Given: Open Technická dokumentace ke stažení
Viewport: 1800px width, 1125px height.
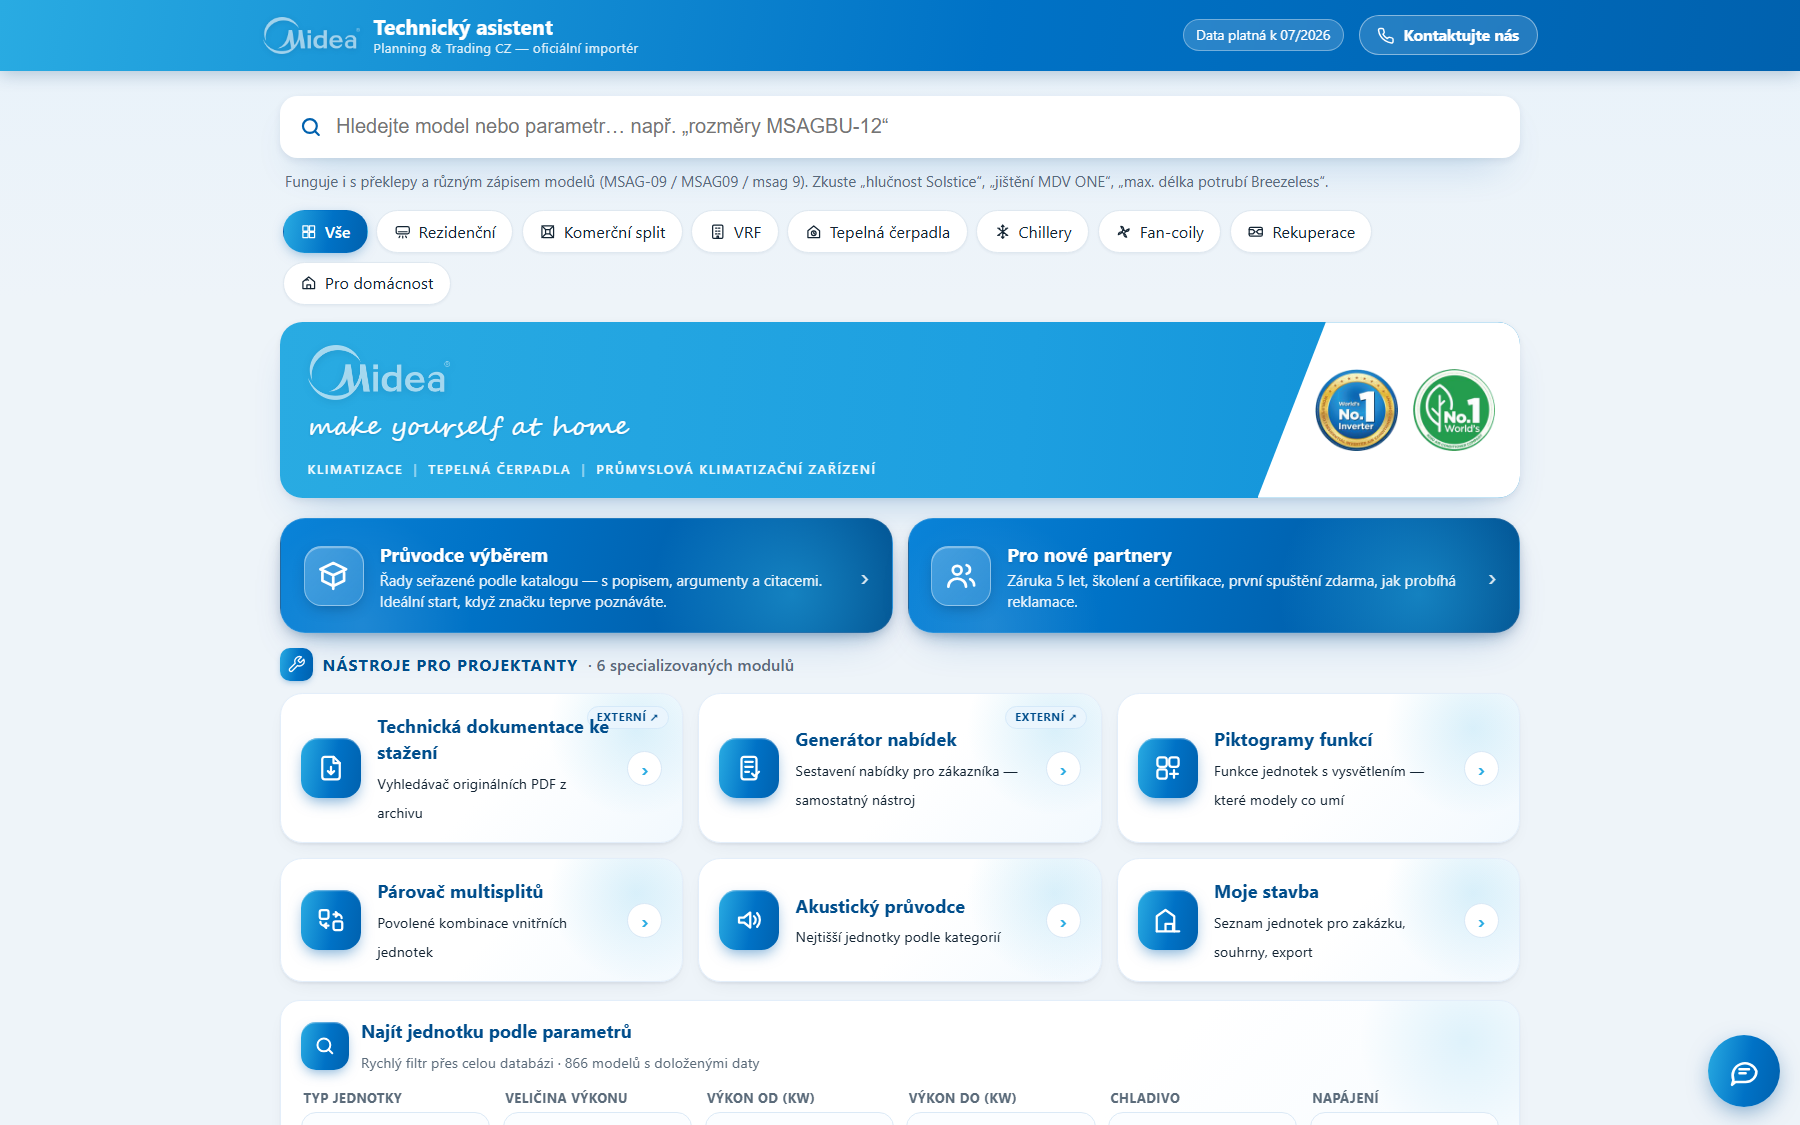Looking at the screenshot, I should tap(482, 768).
